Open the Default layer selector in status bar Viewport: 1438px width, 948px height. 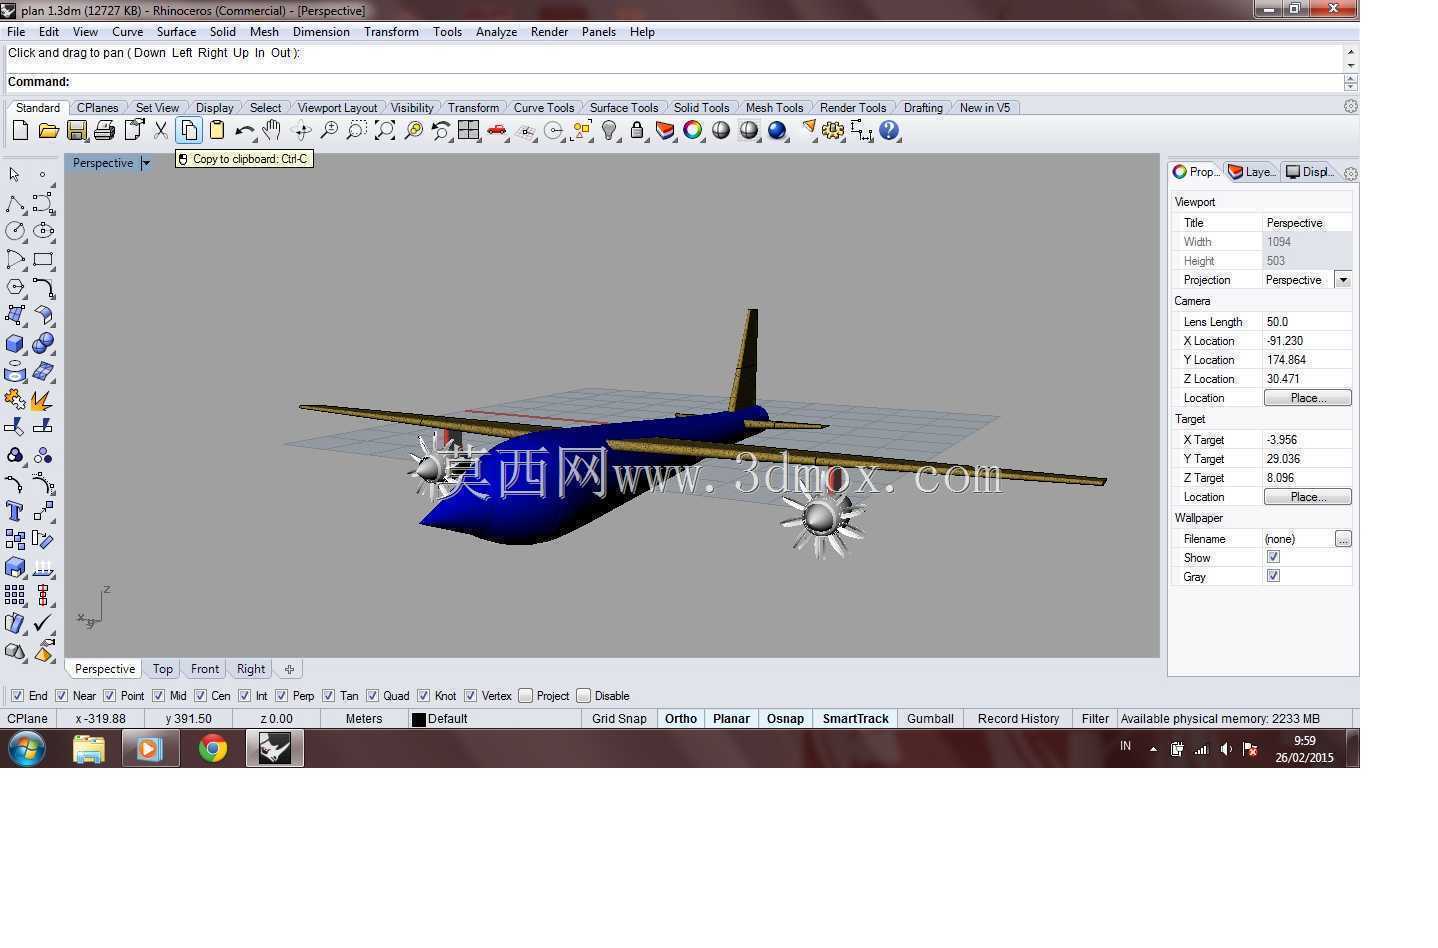point(494,719)
